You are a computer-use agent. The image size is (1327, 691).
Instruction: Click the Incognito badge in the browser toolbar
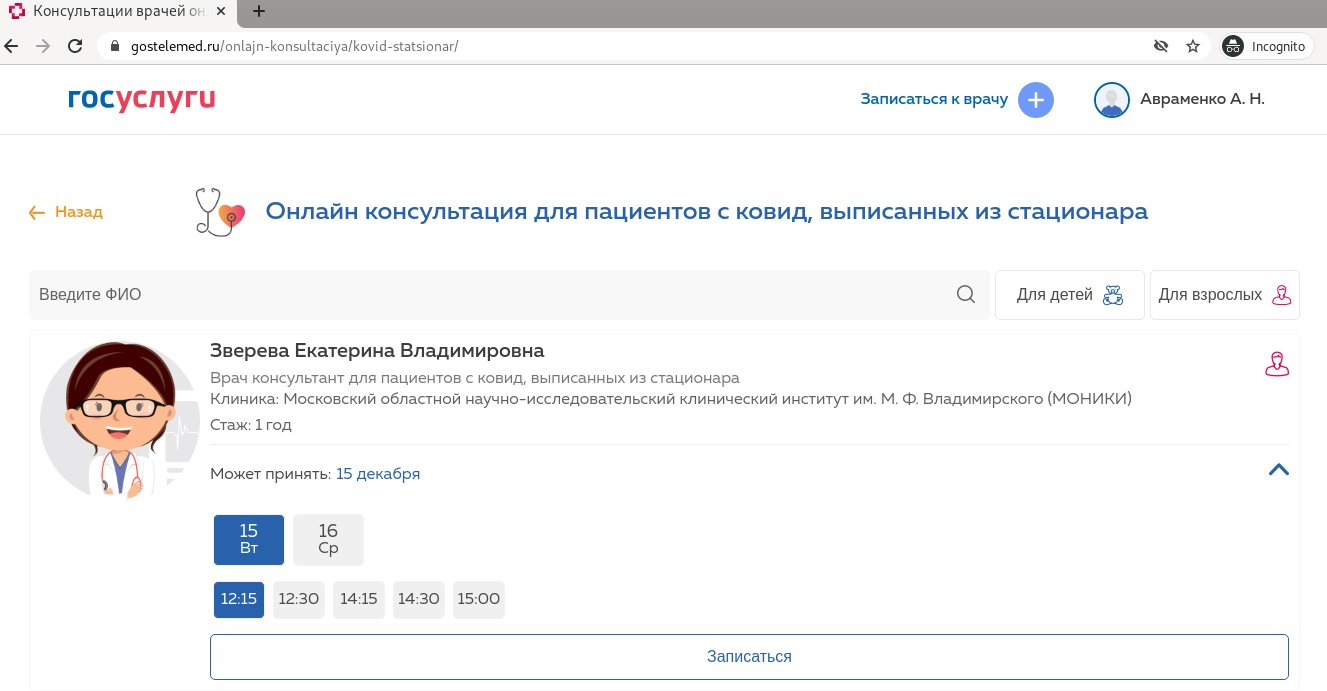(x=1264, y=46)
